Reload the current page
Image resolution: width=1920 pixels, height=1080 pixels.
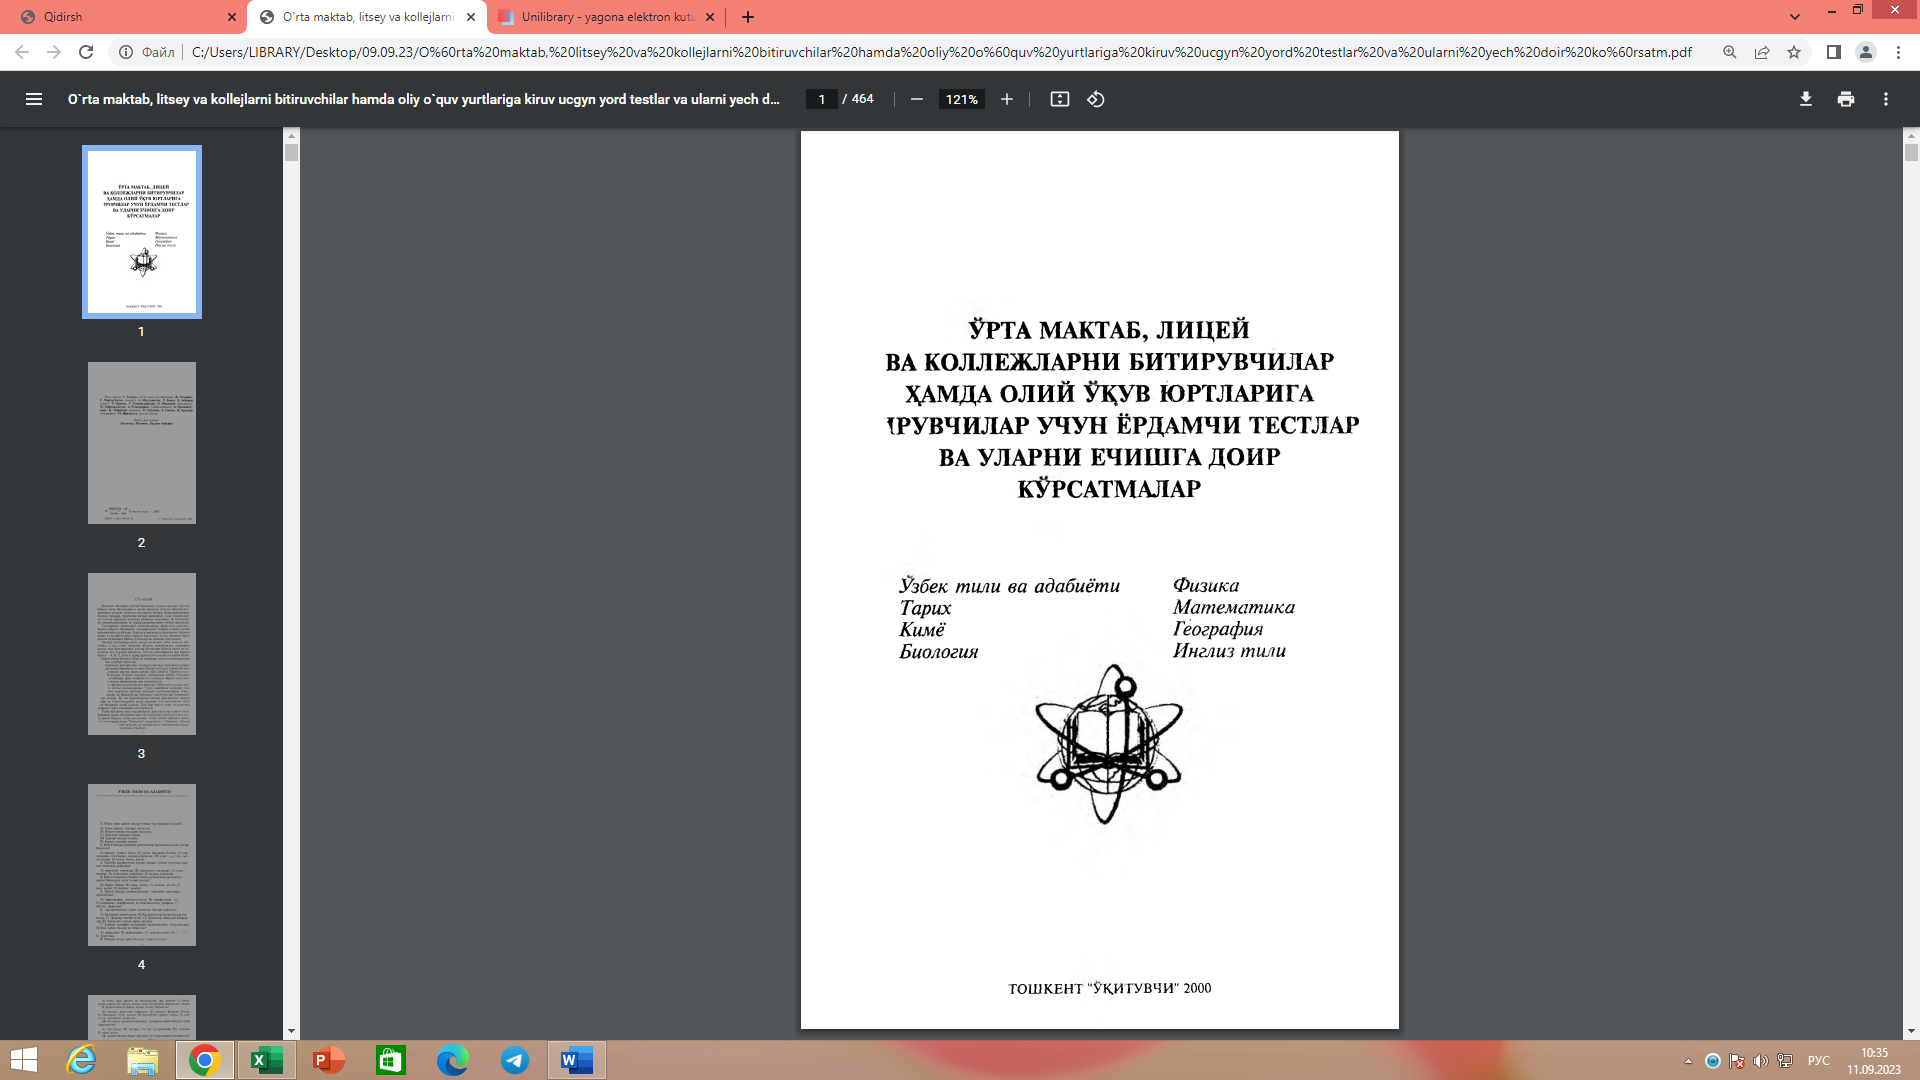click(86, 52)
